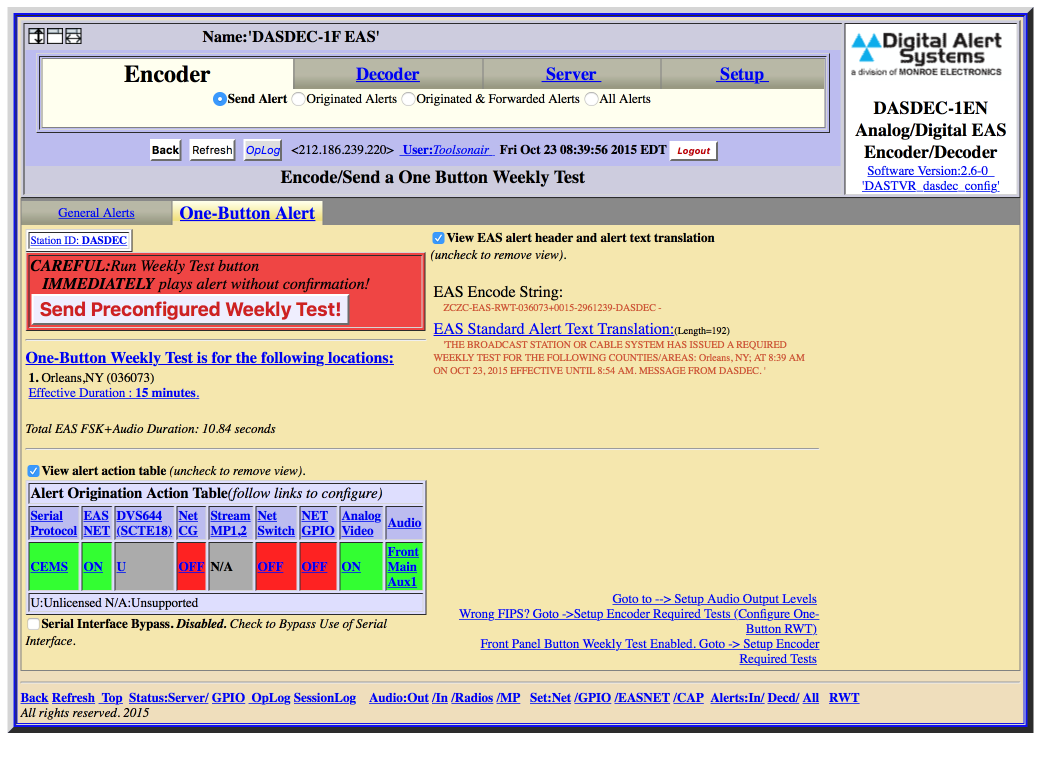Viewport: 1062px width, 760px height.
Task: Click the Station ID: DASDEC link
Action: coord(79,240)
